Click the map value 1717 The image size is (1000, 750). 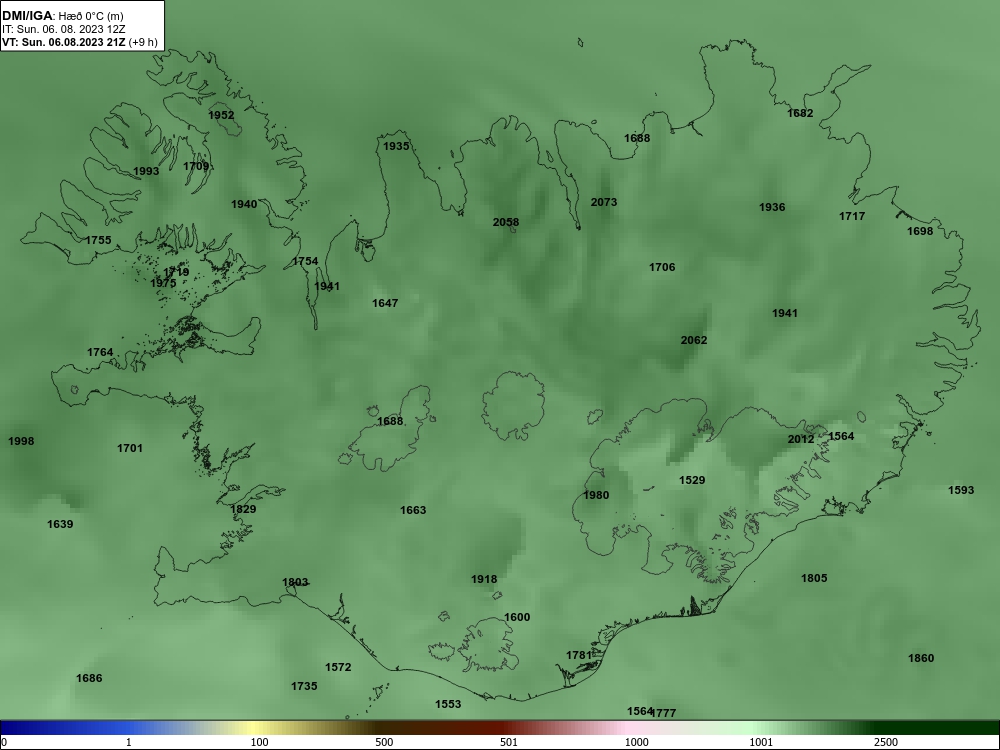point(852,216)
